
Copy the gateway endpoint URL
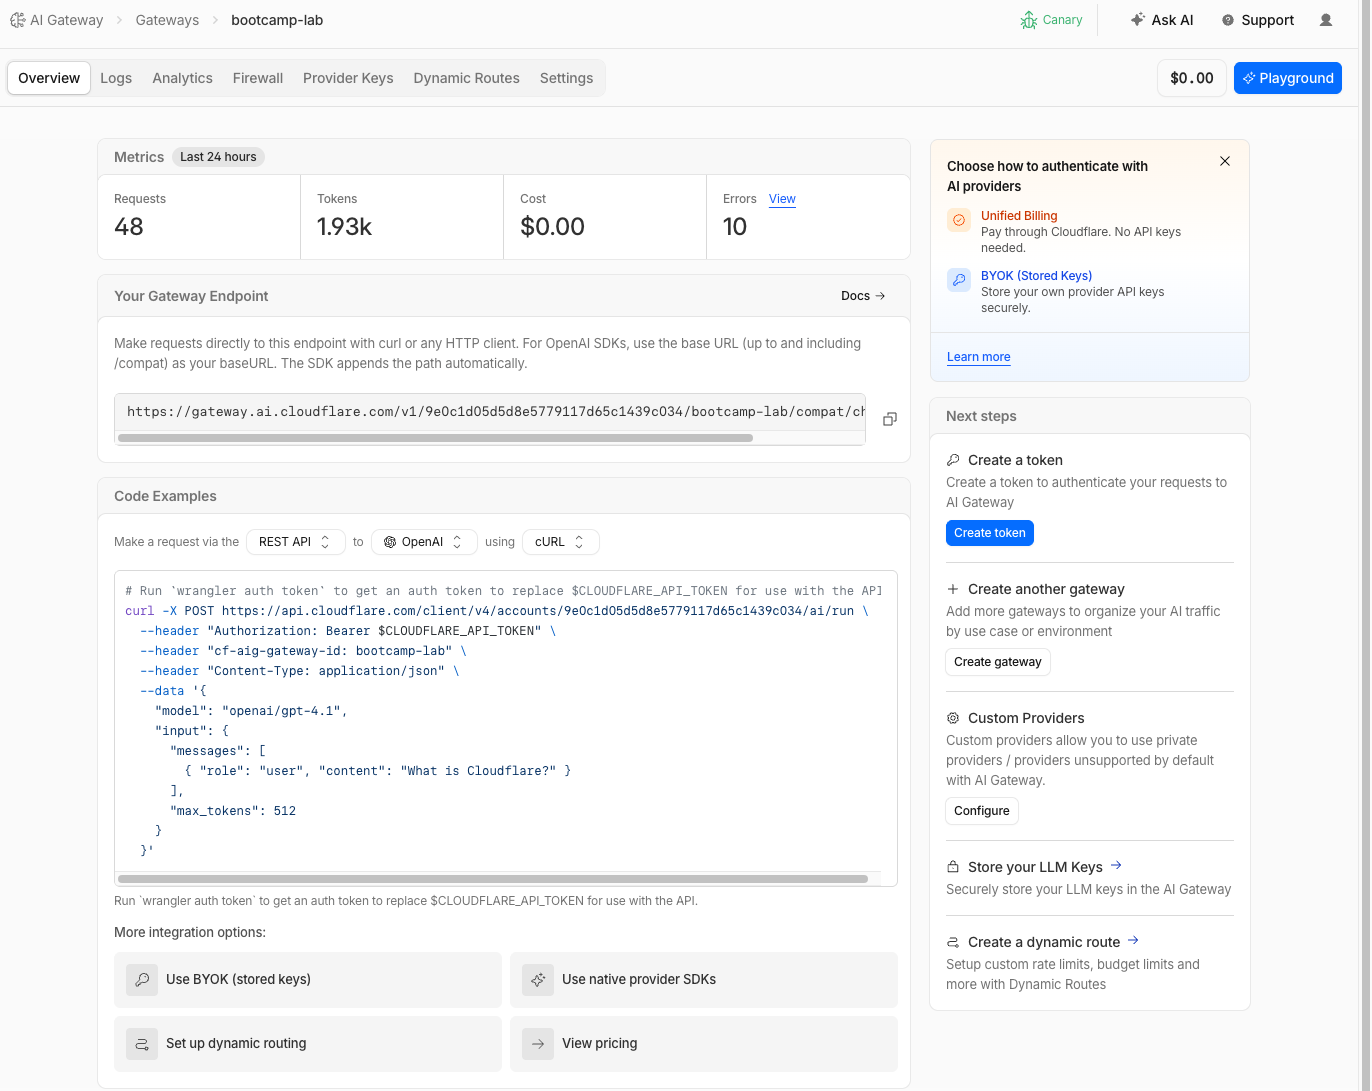pyautogui.click(x=890, y=419)
